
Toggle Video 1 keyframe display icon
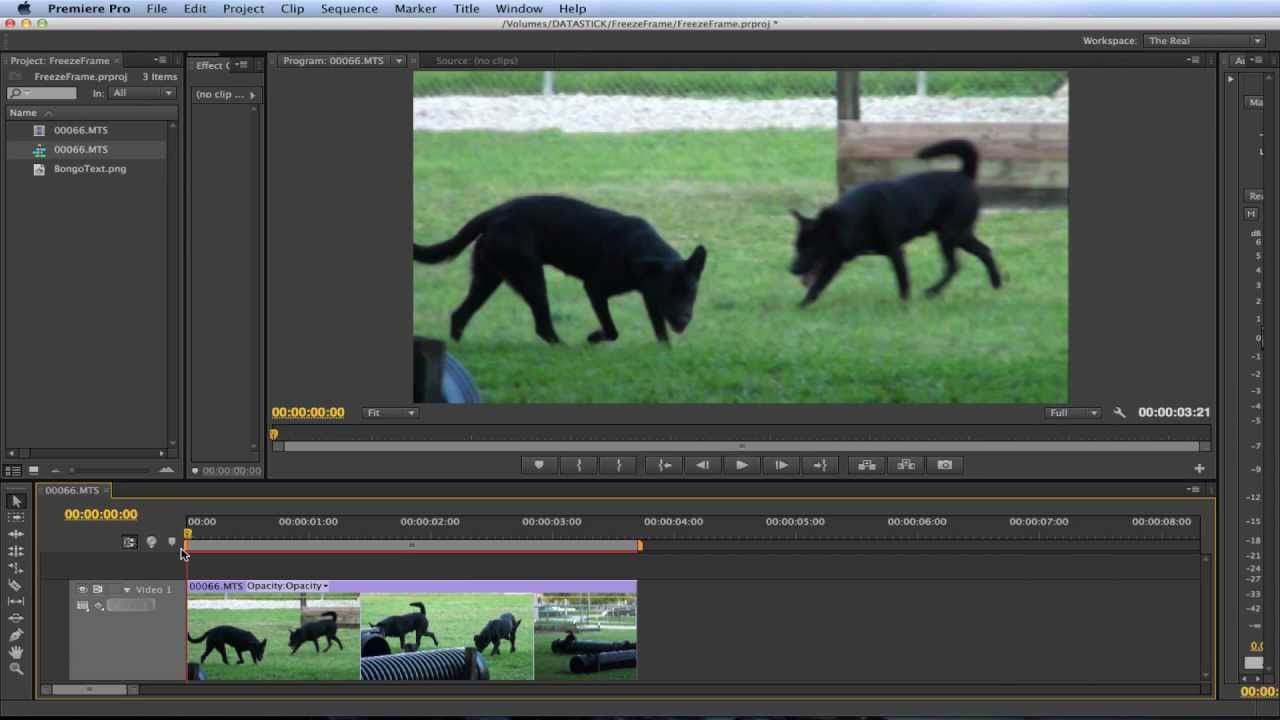98,605
